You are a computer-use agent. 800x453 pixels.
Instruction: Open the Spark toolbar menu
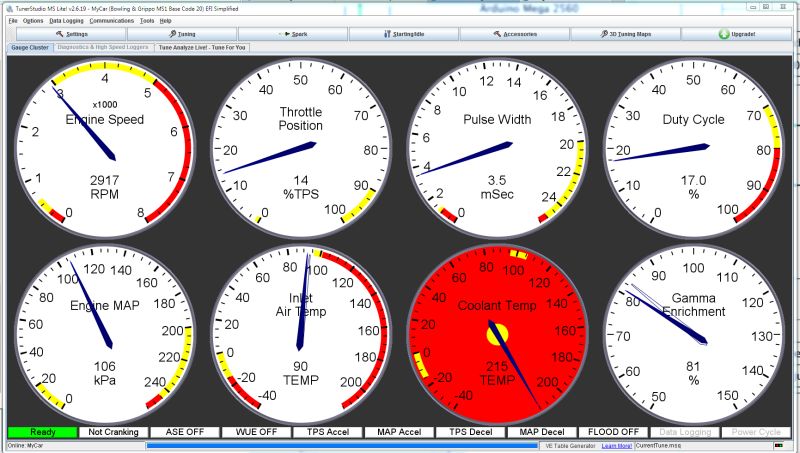(x=293, y=34)
